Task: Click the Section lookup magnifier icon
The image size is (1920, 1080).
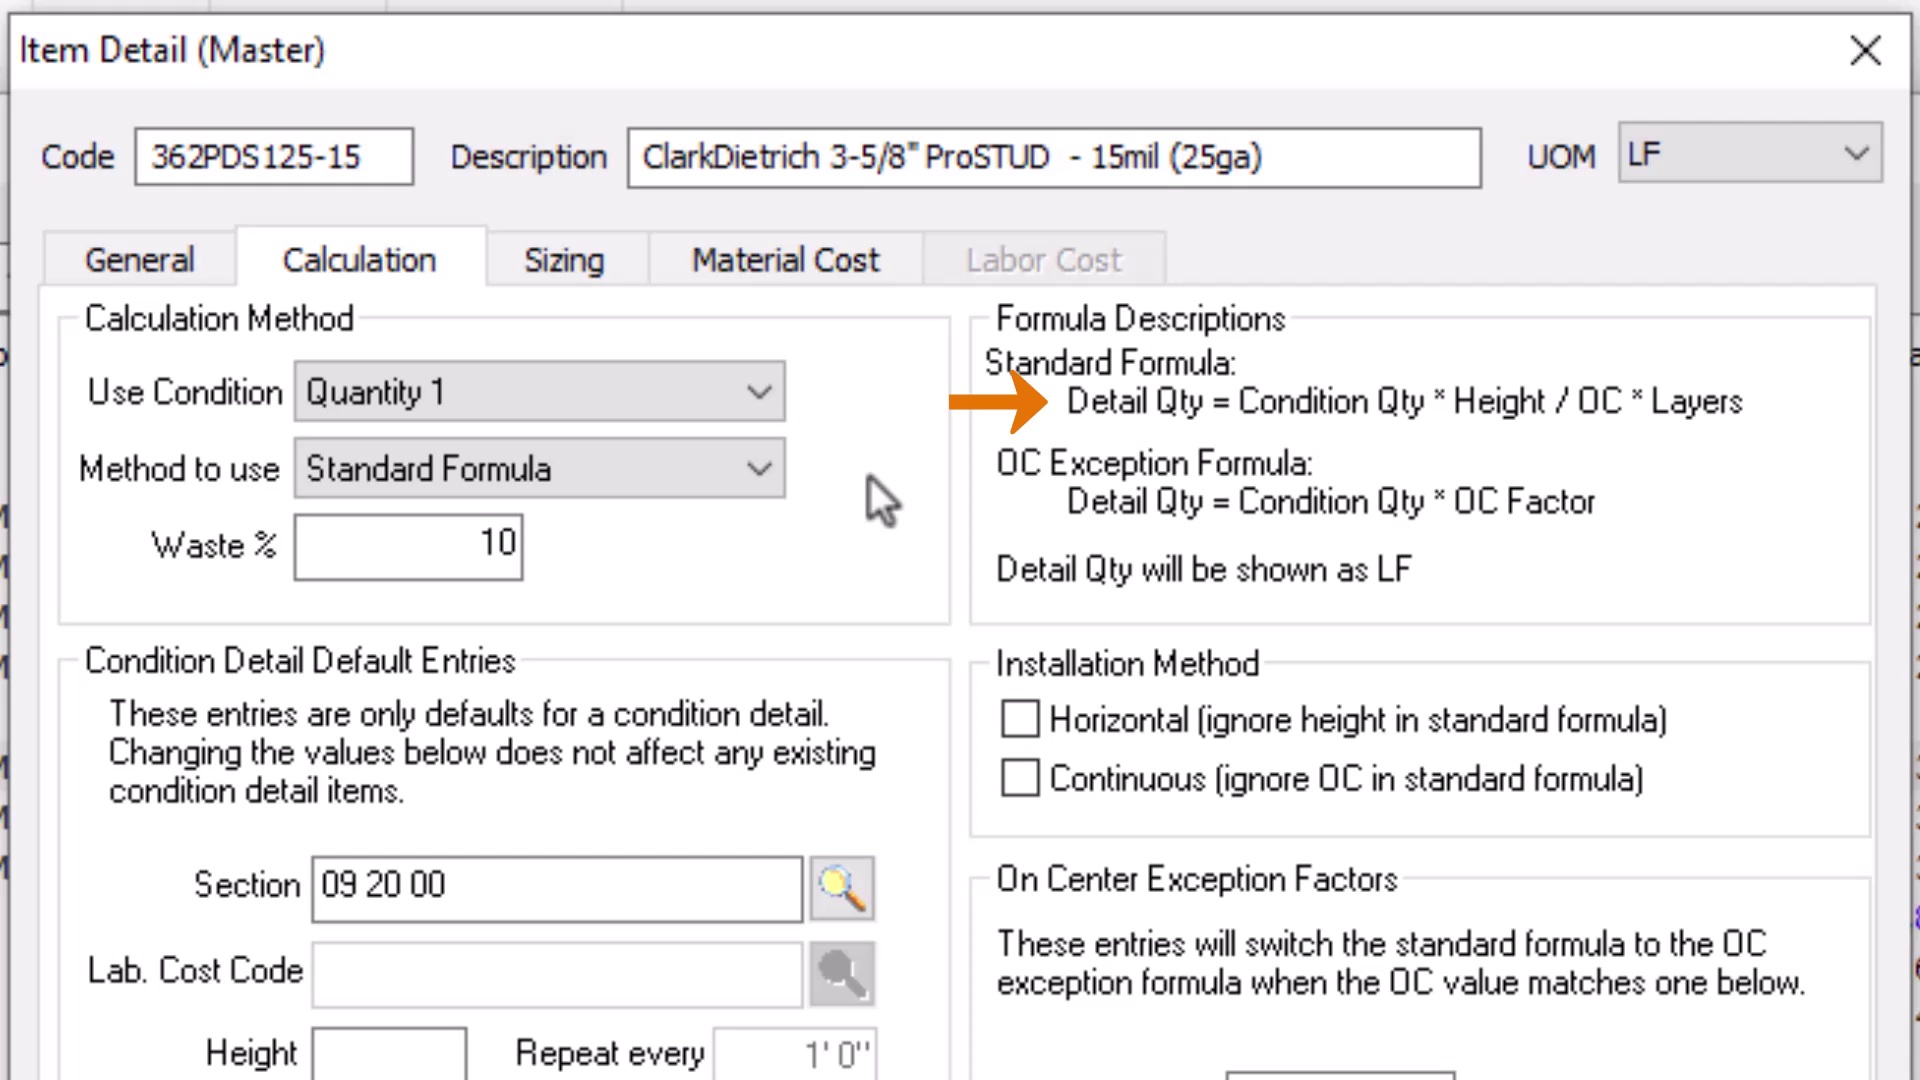Action: pyautogui.click(x=841, y=888)
